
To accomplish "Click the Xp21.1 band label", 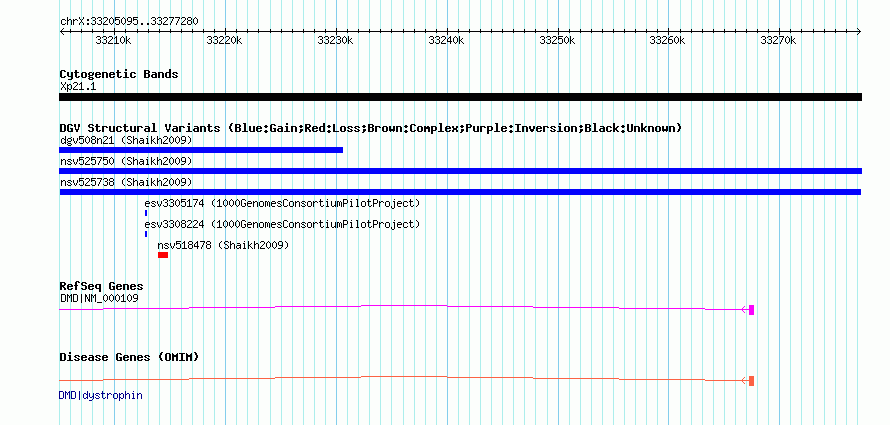I will click(78, 87).
